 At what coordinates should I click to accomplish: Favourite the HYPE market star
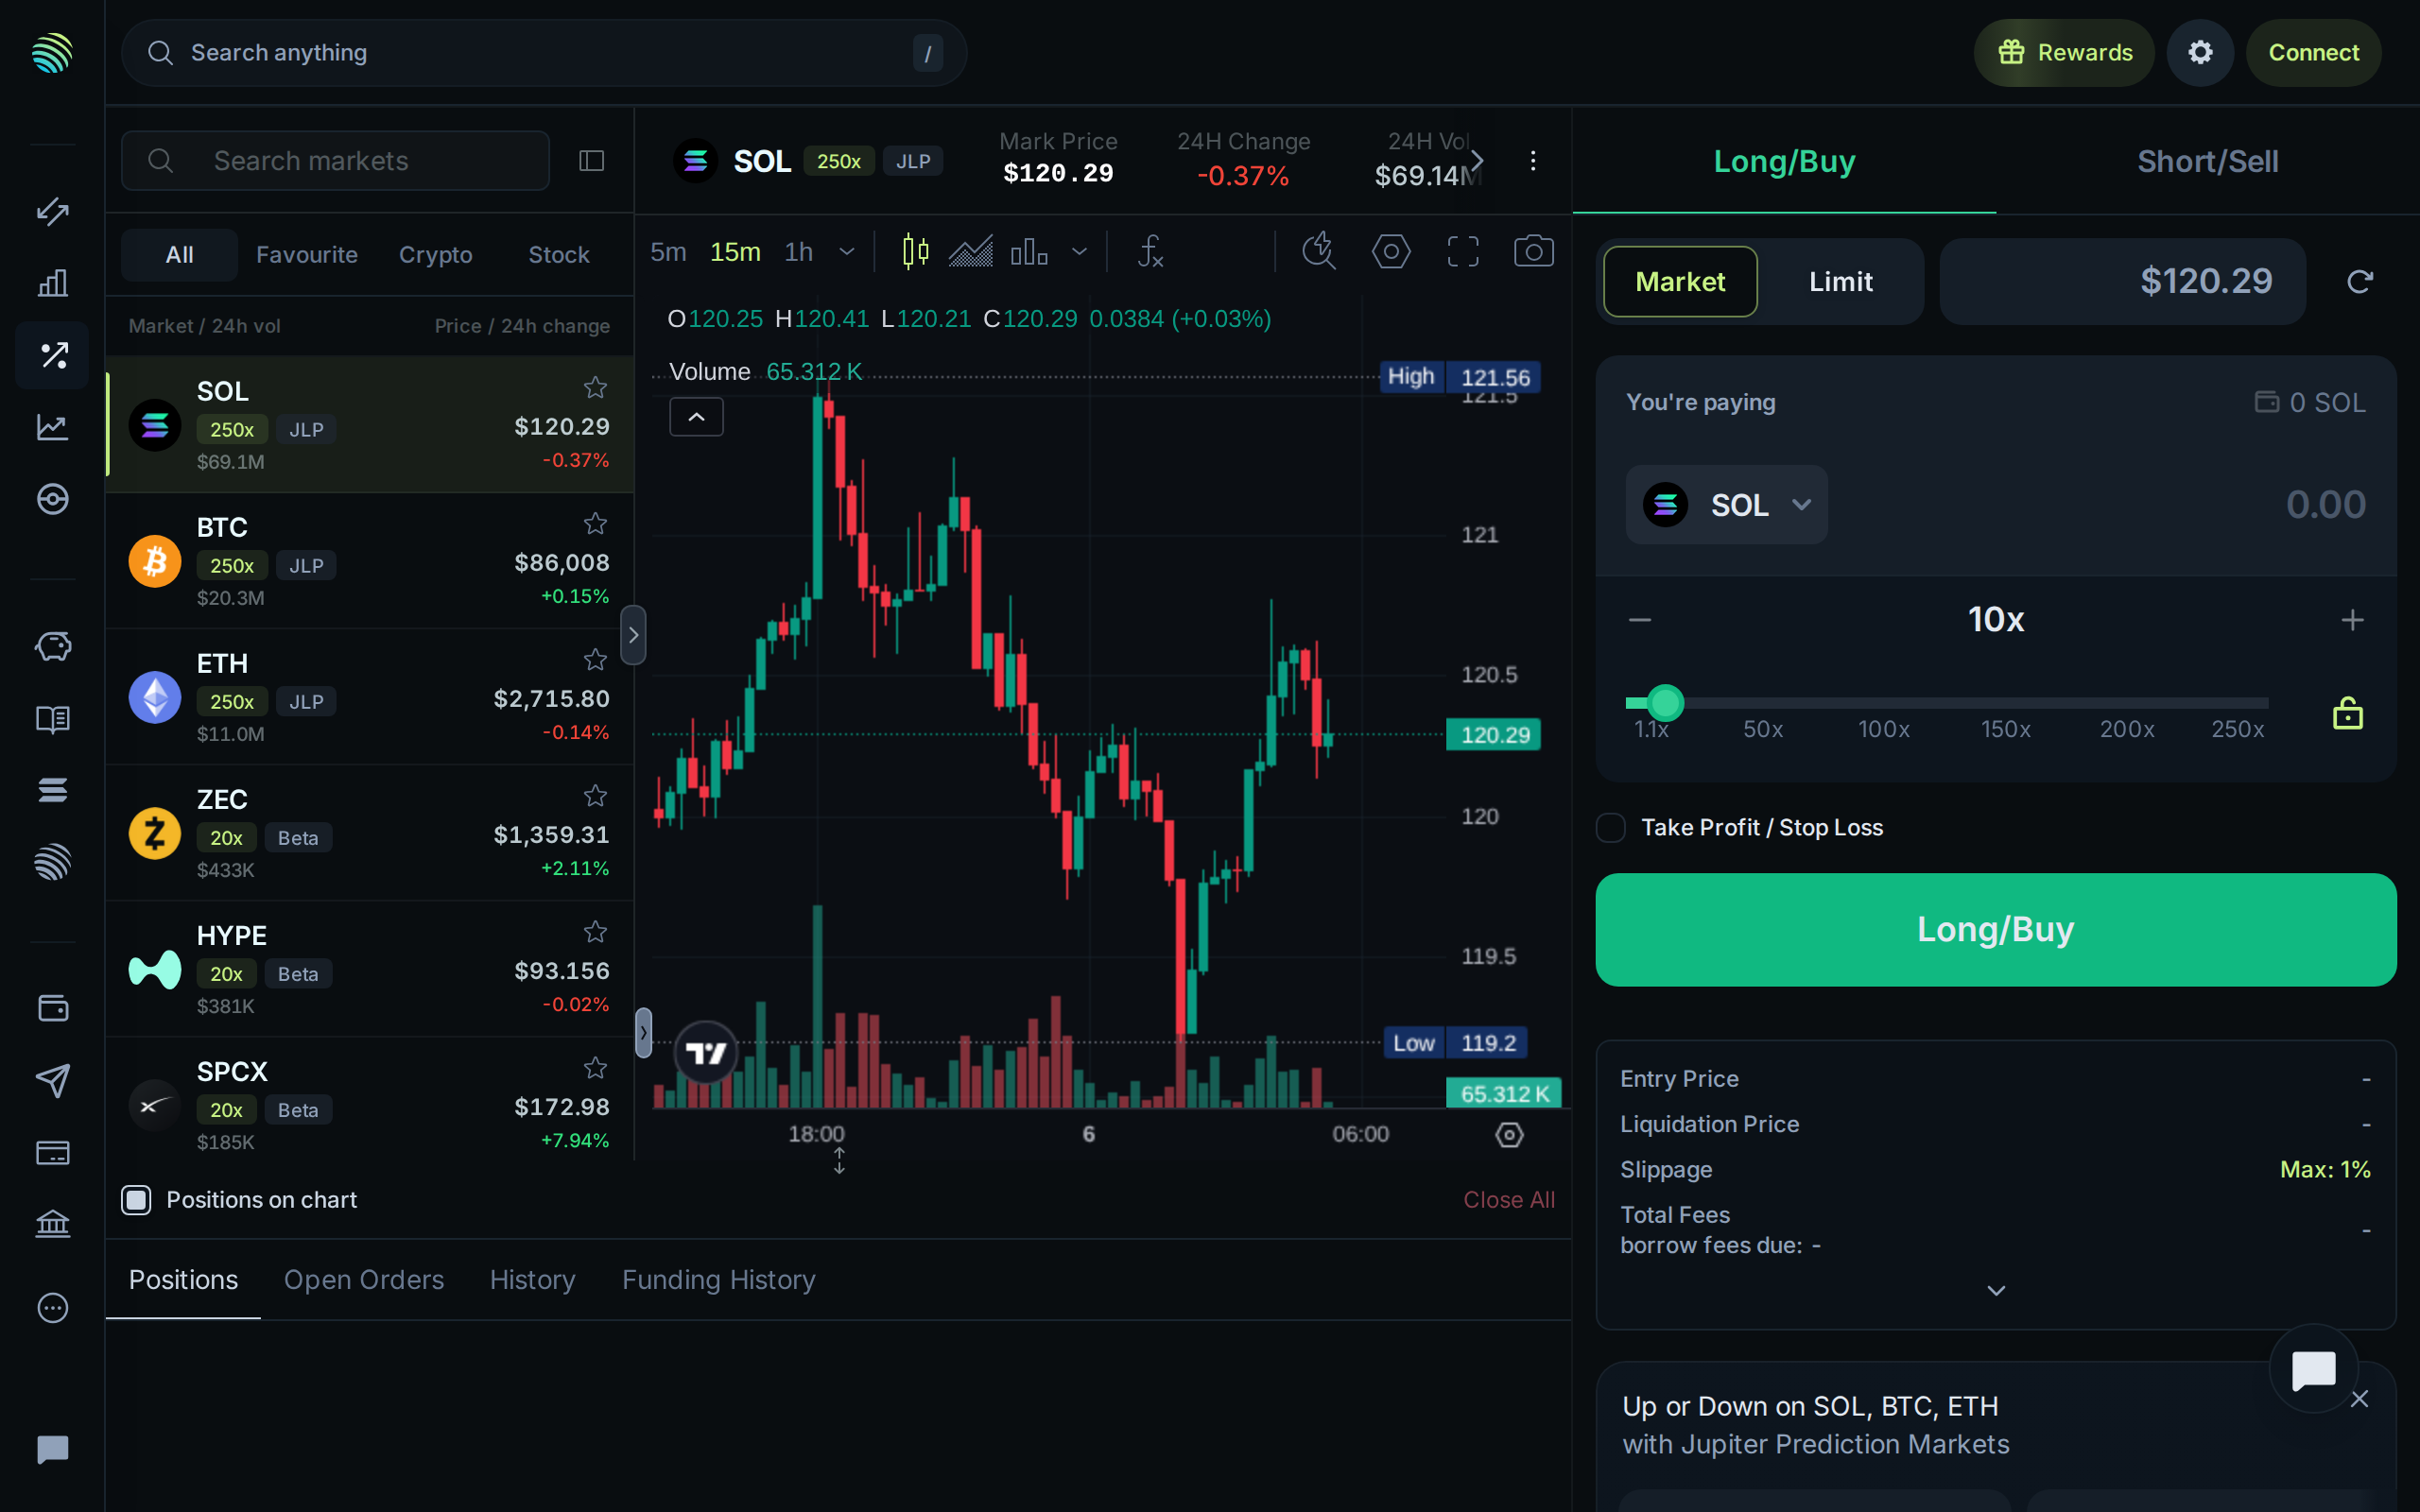(x=595, y=931)
